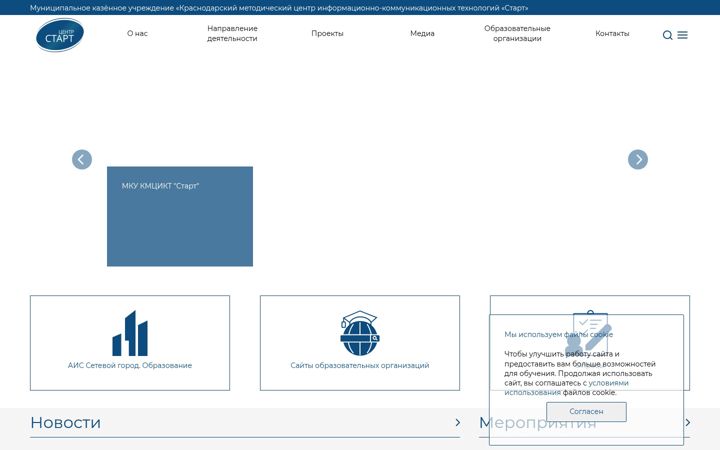This screenshot has height=450, width=720.
Task: Click the globe with graduation cap icon
Action: pyautogui.click(x=360, y=333)
